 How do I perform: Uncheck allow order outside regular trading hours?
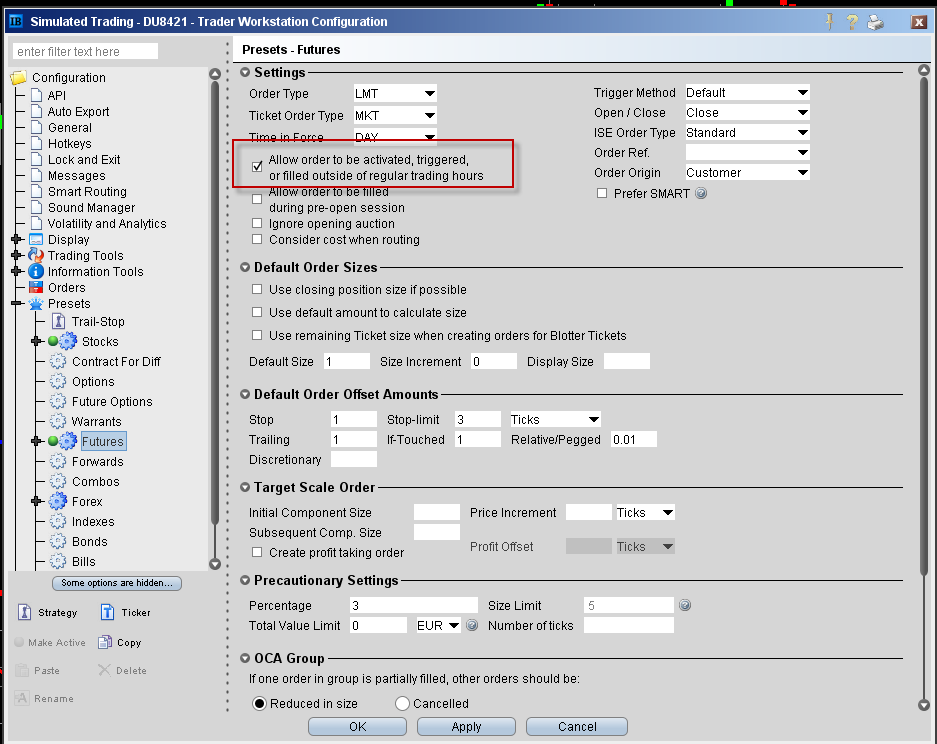point(257,167)
